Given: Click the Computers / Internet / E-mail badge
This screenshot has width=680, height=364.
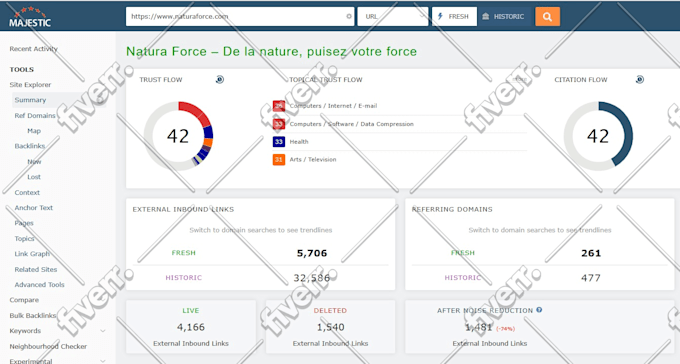Looking at the screenshot, I should (x=279, y=106).
